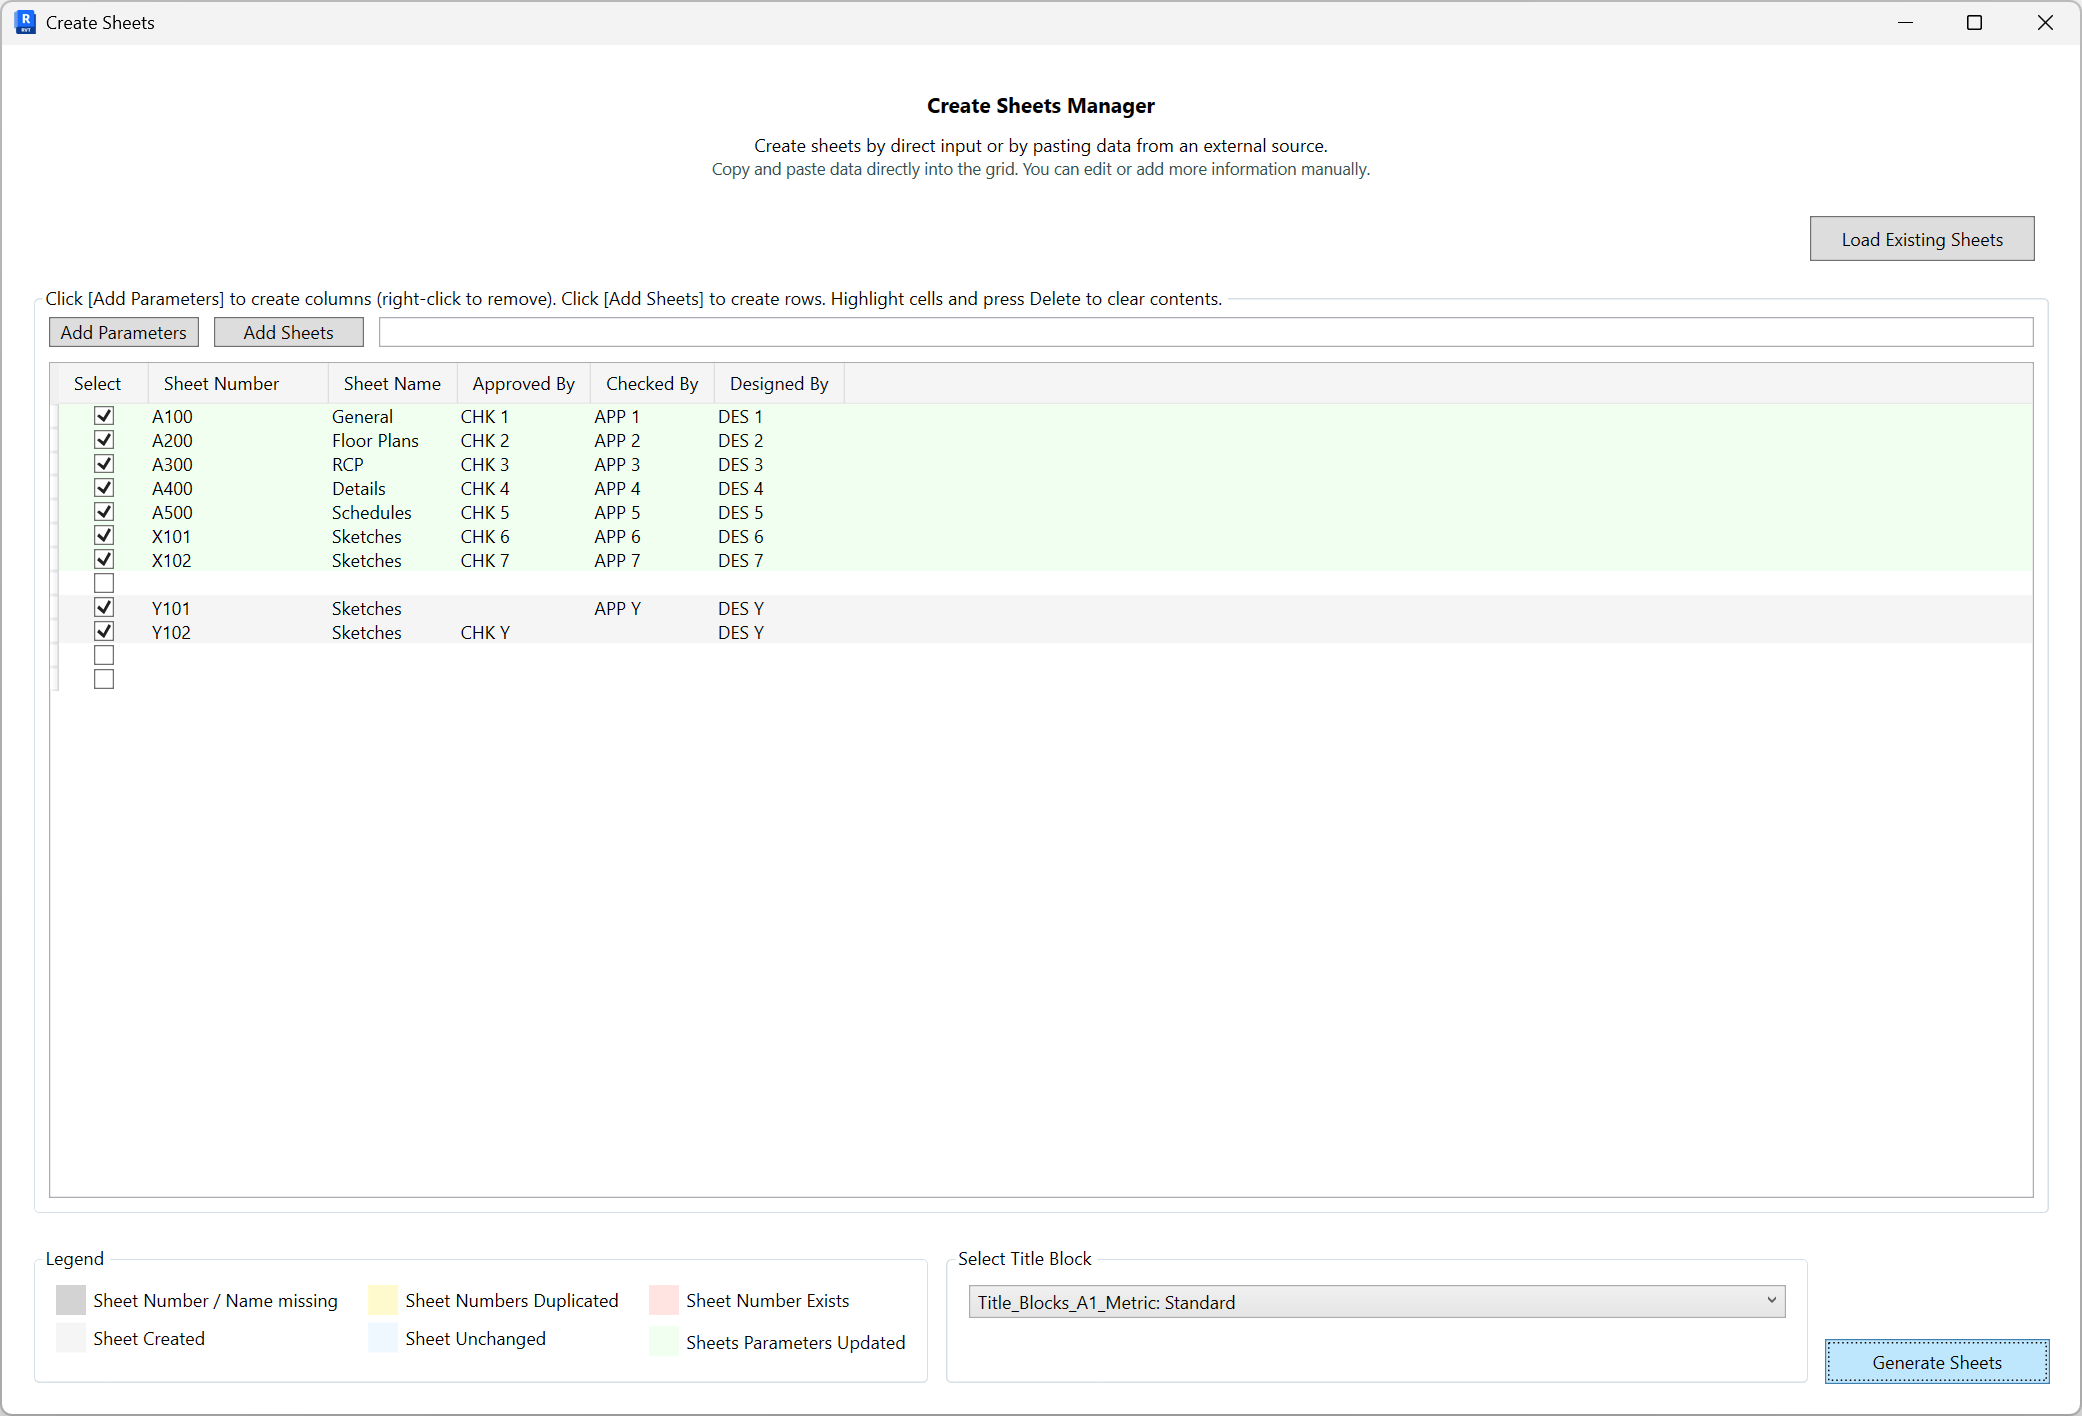Screen dimensions: 2082x1416
Task: Uncheck the A500 Schedules row
Action: (104, 511)
